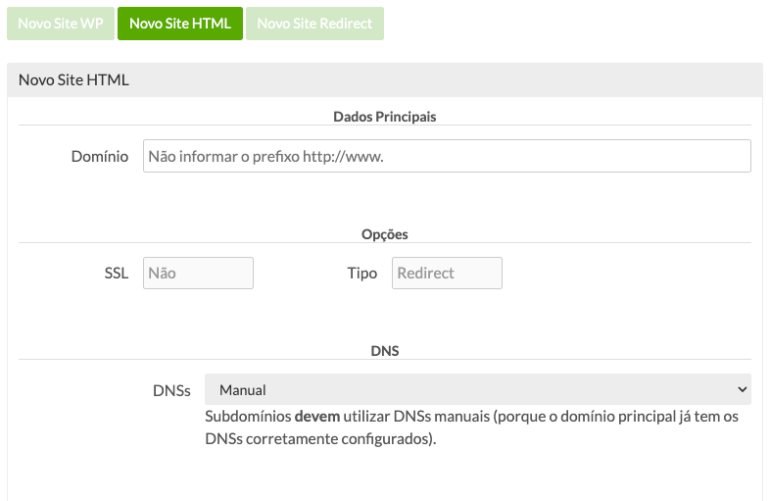The height and width of the screenshot is (501, 770).
Task: Switch to the Novo Site WP tab
Action: [60, 24]
